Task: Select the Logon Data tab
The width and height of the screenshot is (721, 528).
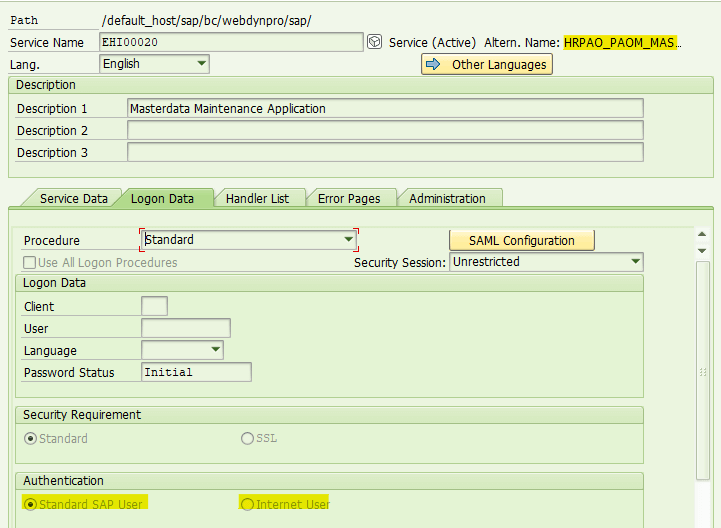Action: coord(162,199)
